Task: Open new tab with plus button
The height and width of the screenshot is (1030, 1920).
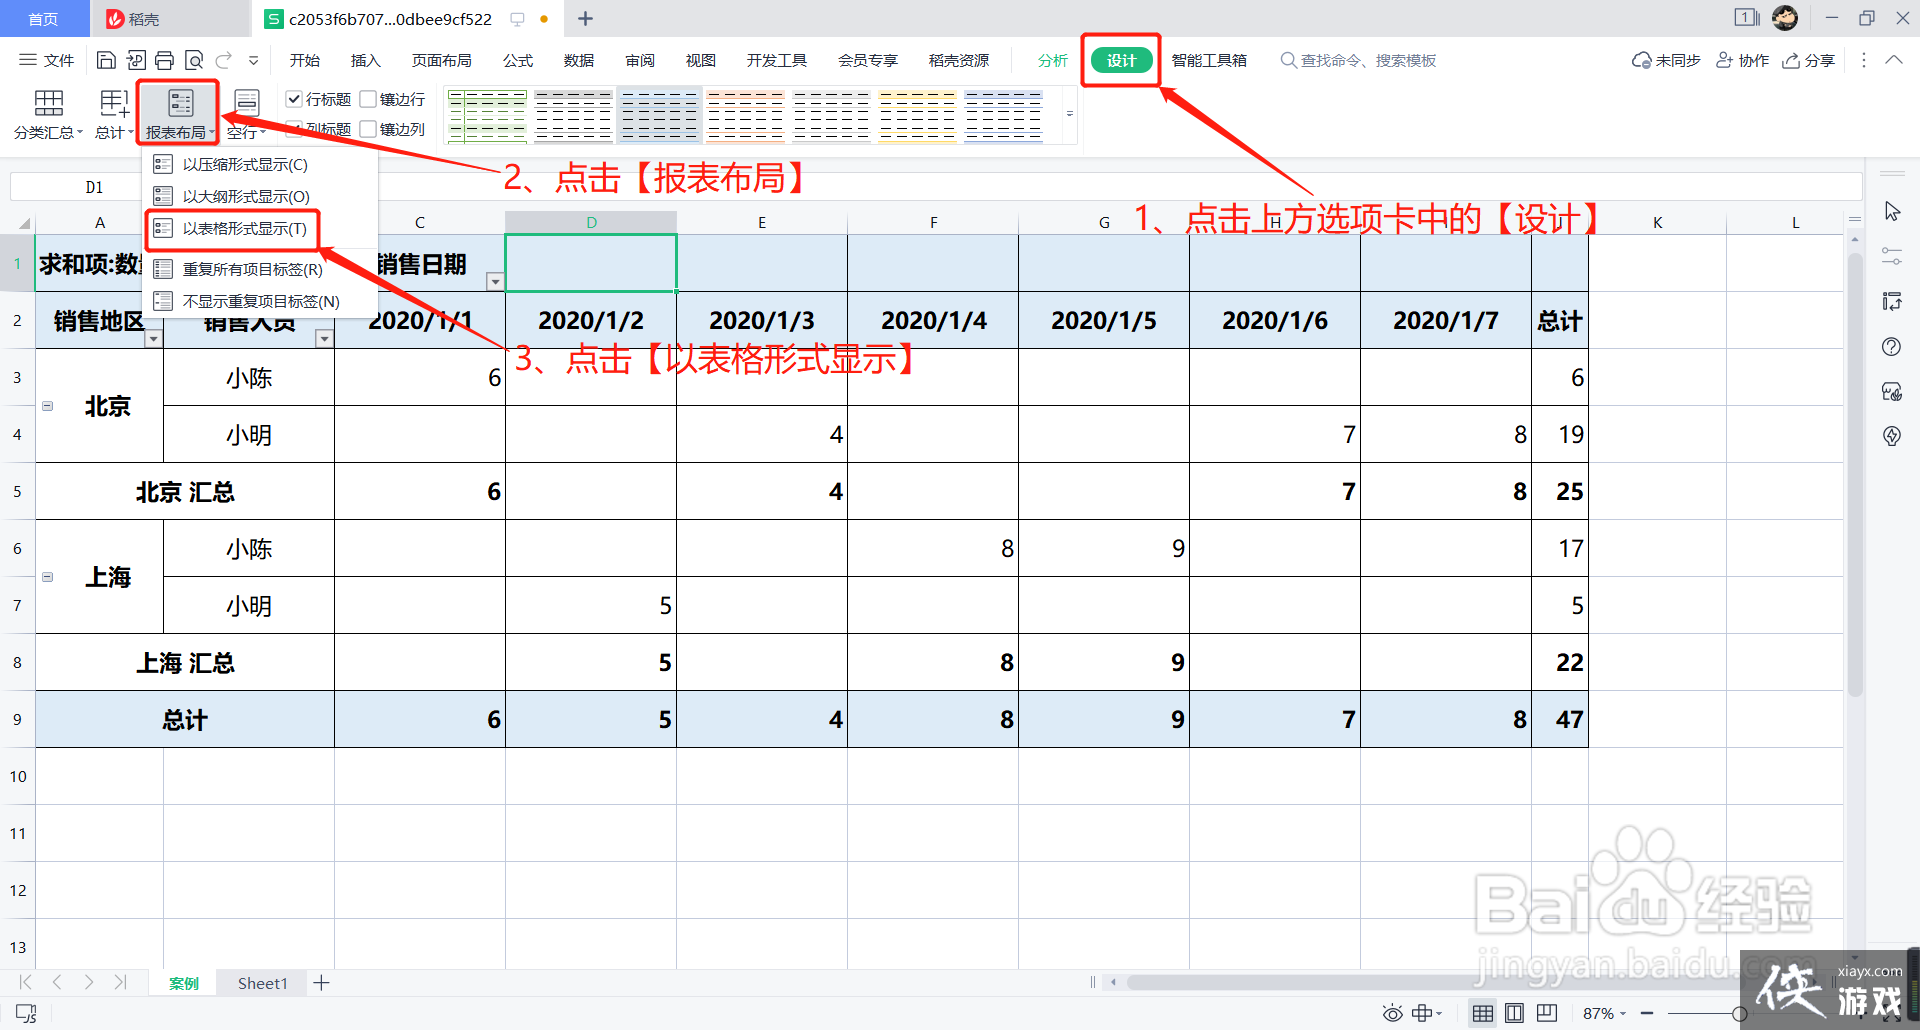Action: pyautogui.click(x=586, y=19)
